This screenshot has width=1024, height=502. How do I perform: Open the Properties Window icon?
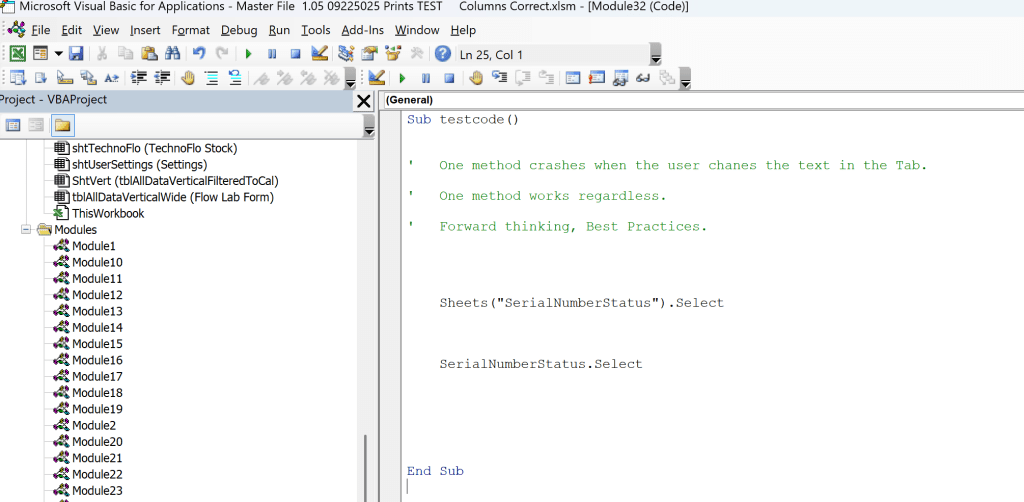coord(368,53)
